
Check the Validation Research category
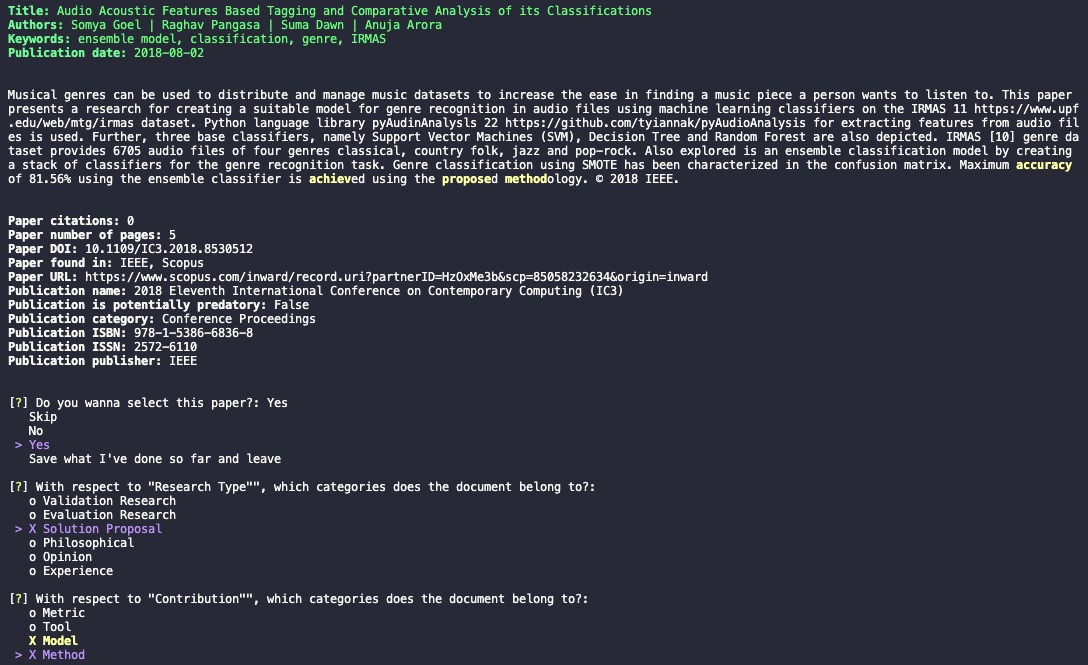[x=102, y=500]
